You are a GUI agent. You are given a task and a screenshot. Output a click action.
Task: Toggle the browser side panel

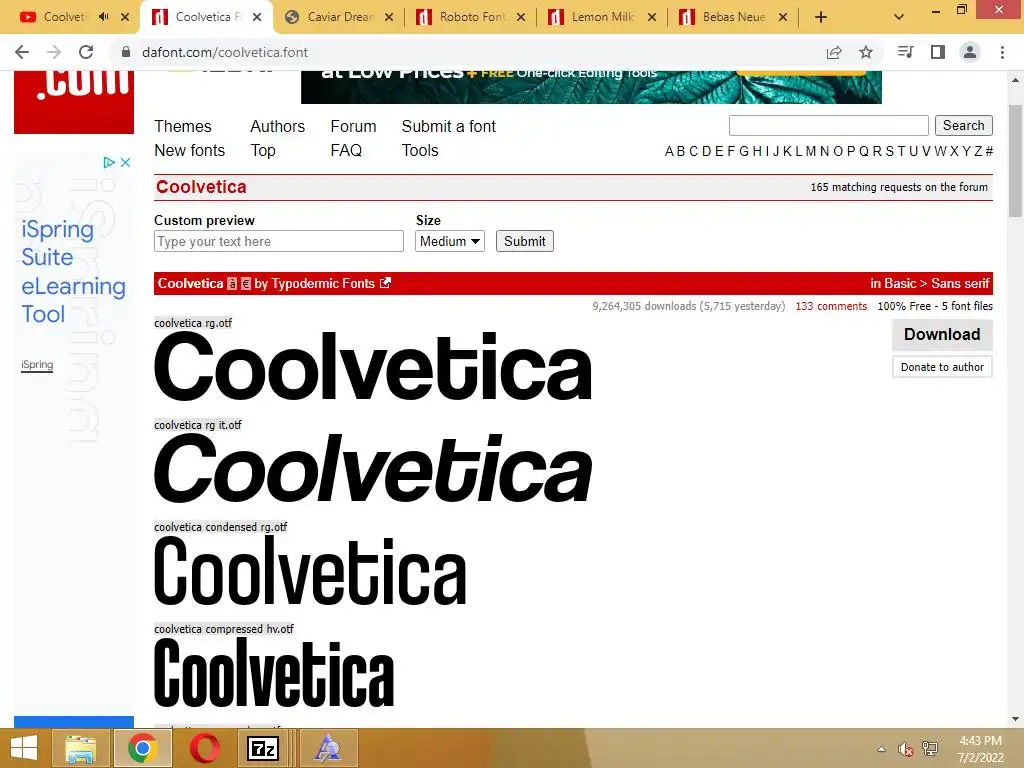click(x=938, y=52)
